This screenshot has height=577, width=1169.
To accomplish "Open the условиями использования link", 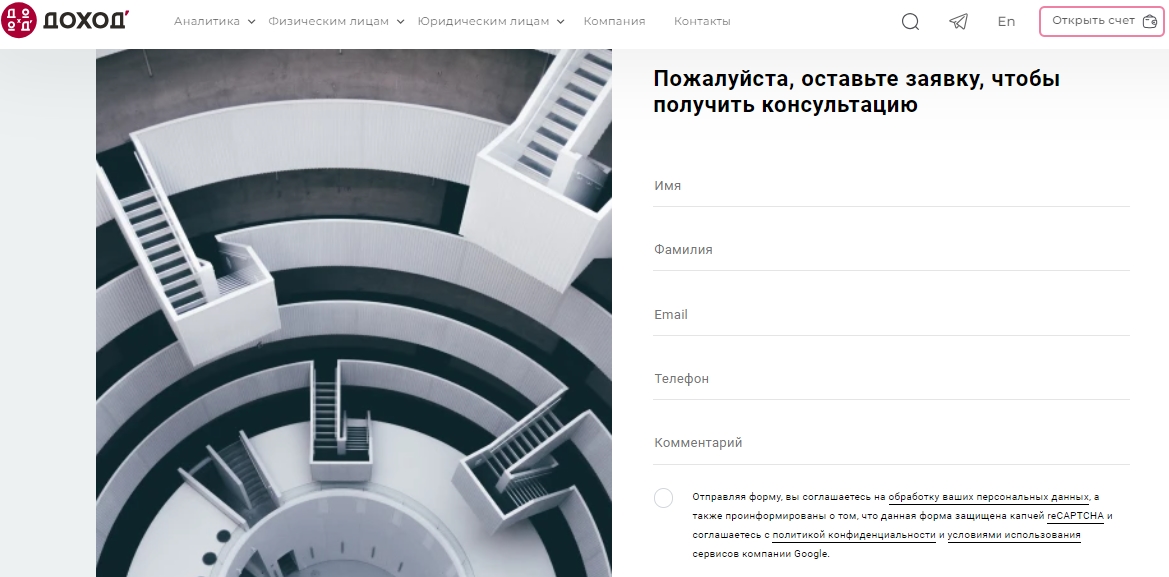I will click(x=1014, y=535).
